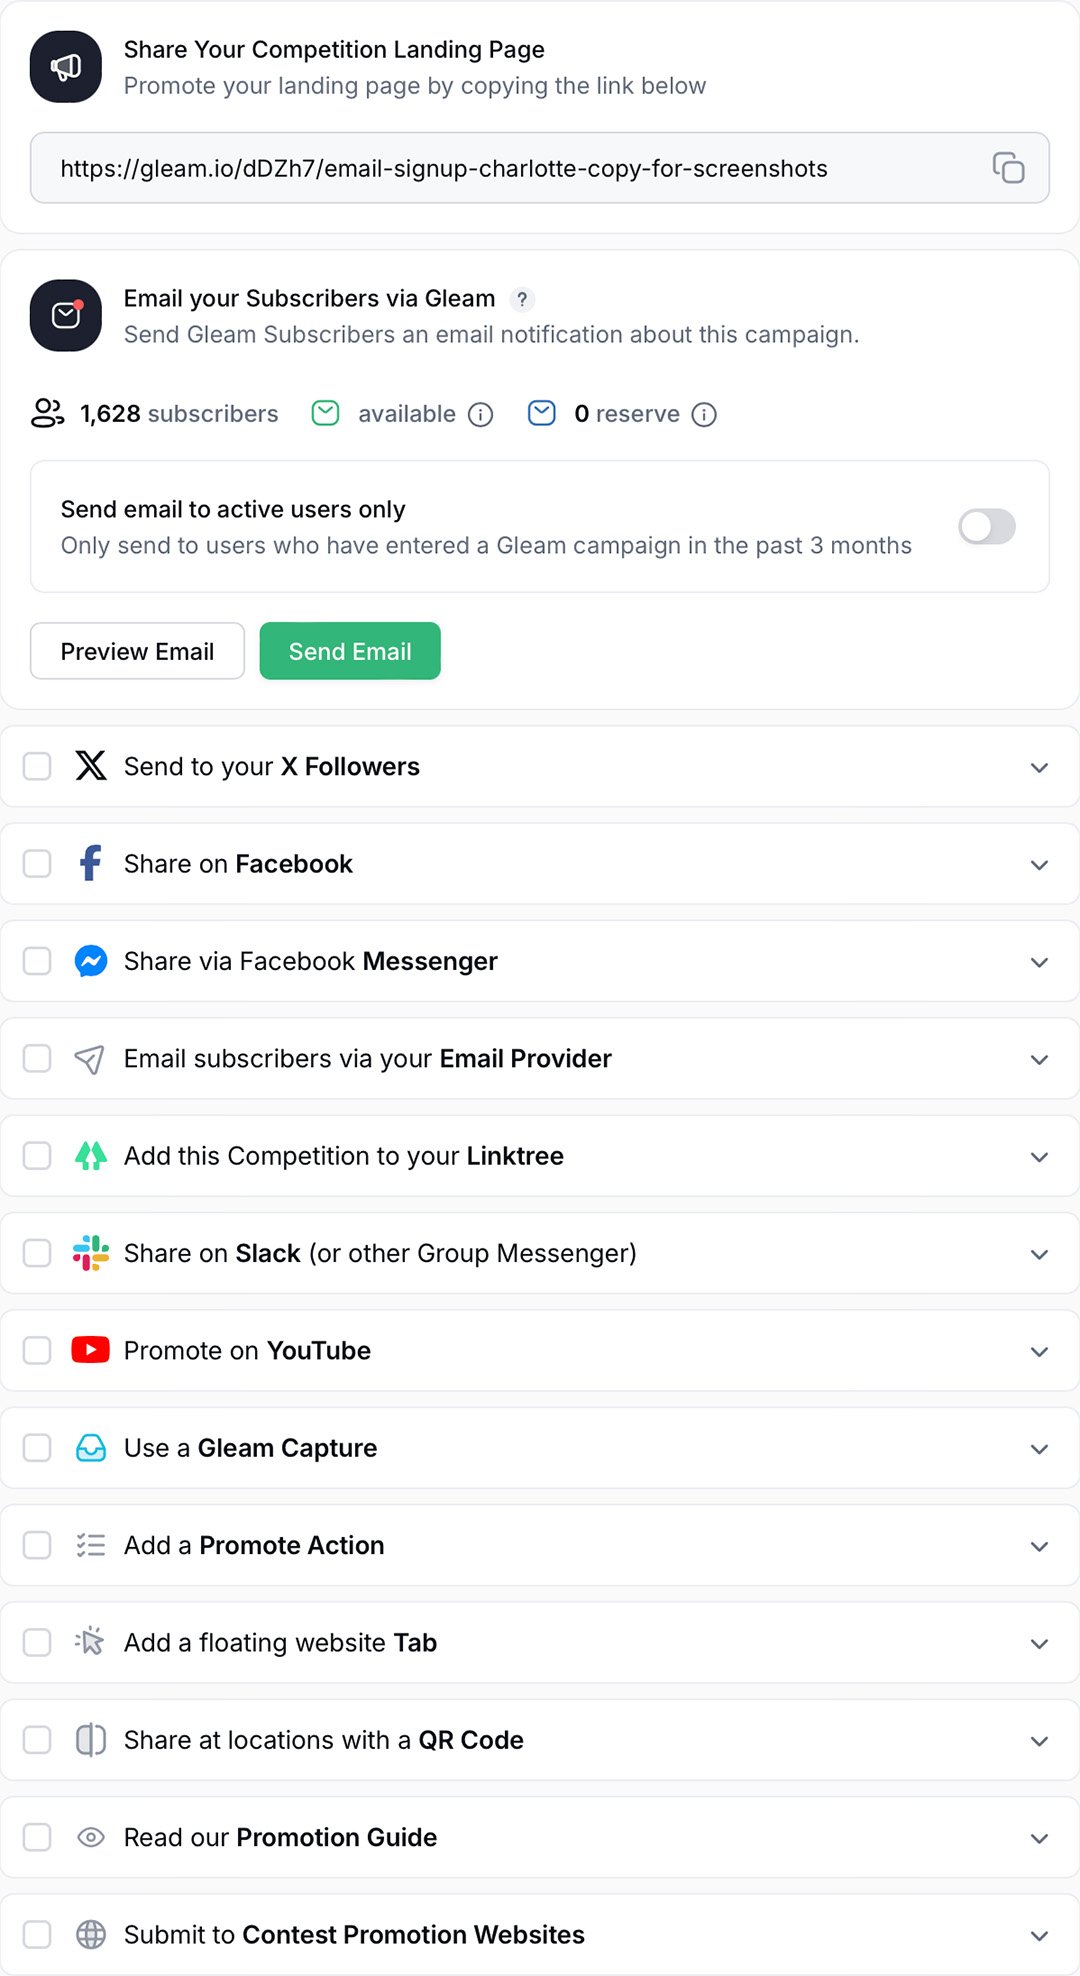Expand the Email Provider section chevron

click(x=1039, y=1059)
